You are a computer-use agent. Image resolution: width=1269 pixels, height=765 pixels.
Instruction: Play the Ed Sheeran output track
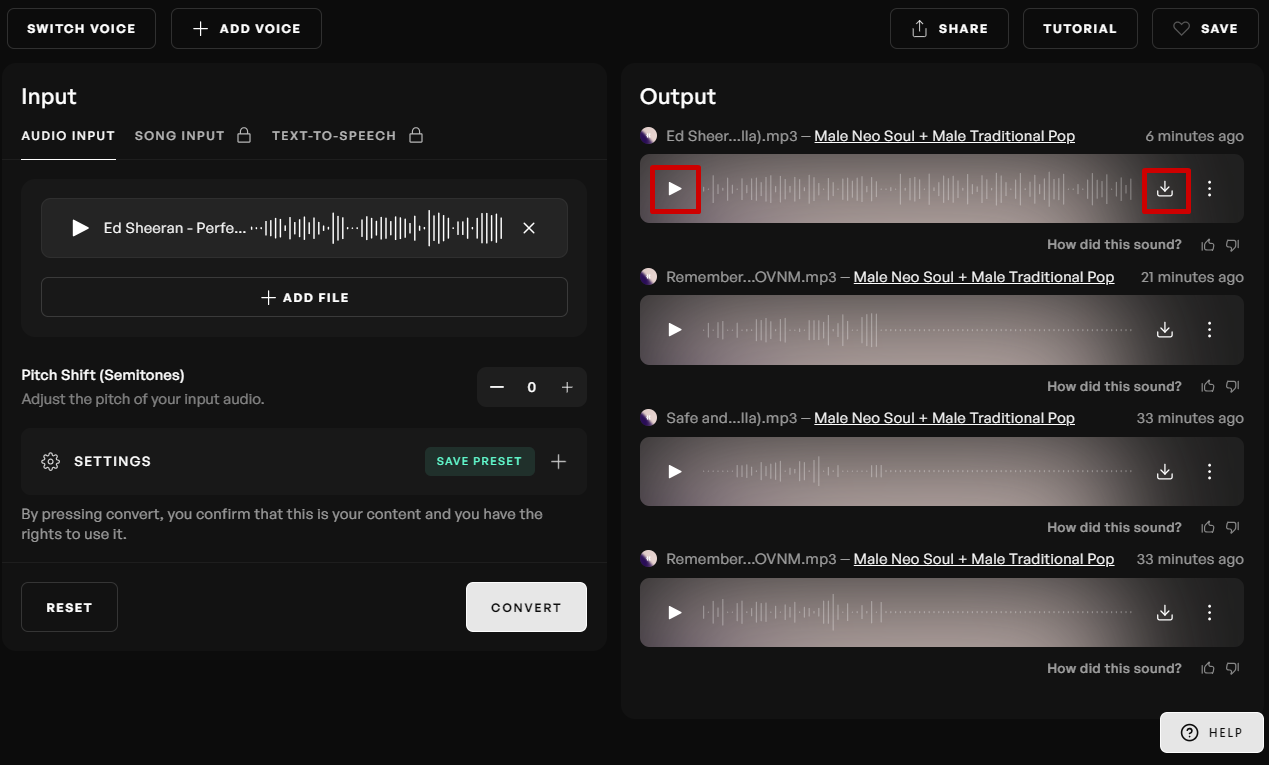click(675, 189)
